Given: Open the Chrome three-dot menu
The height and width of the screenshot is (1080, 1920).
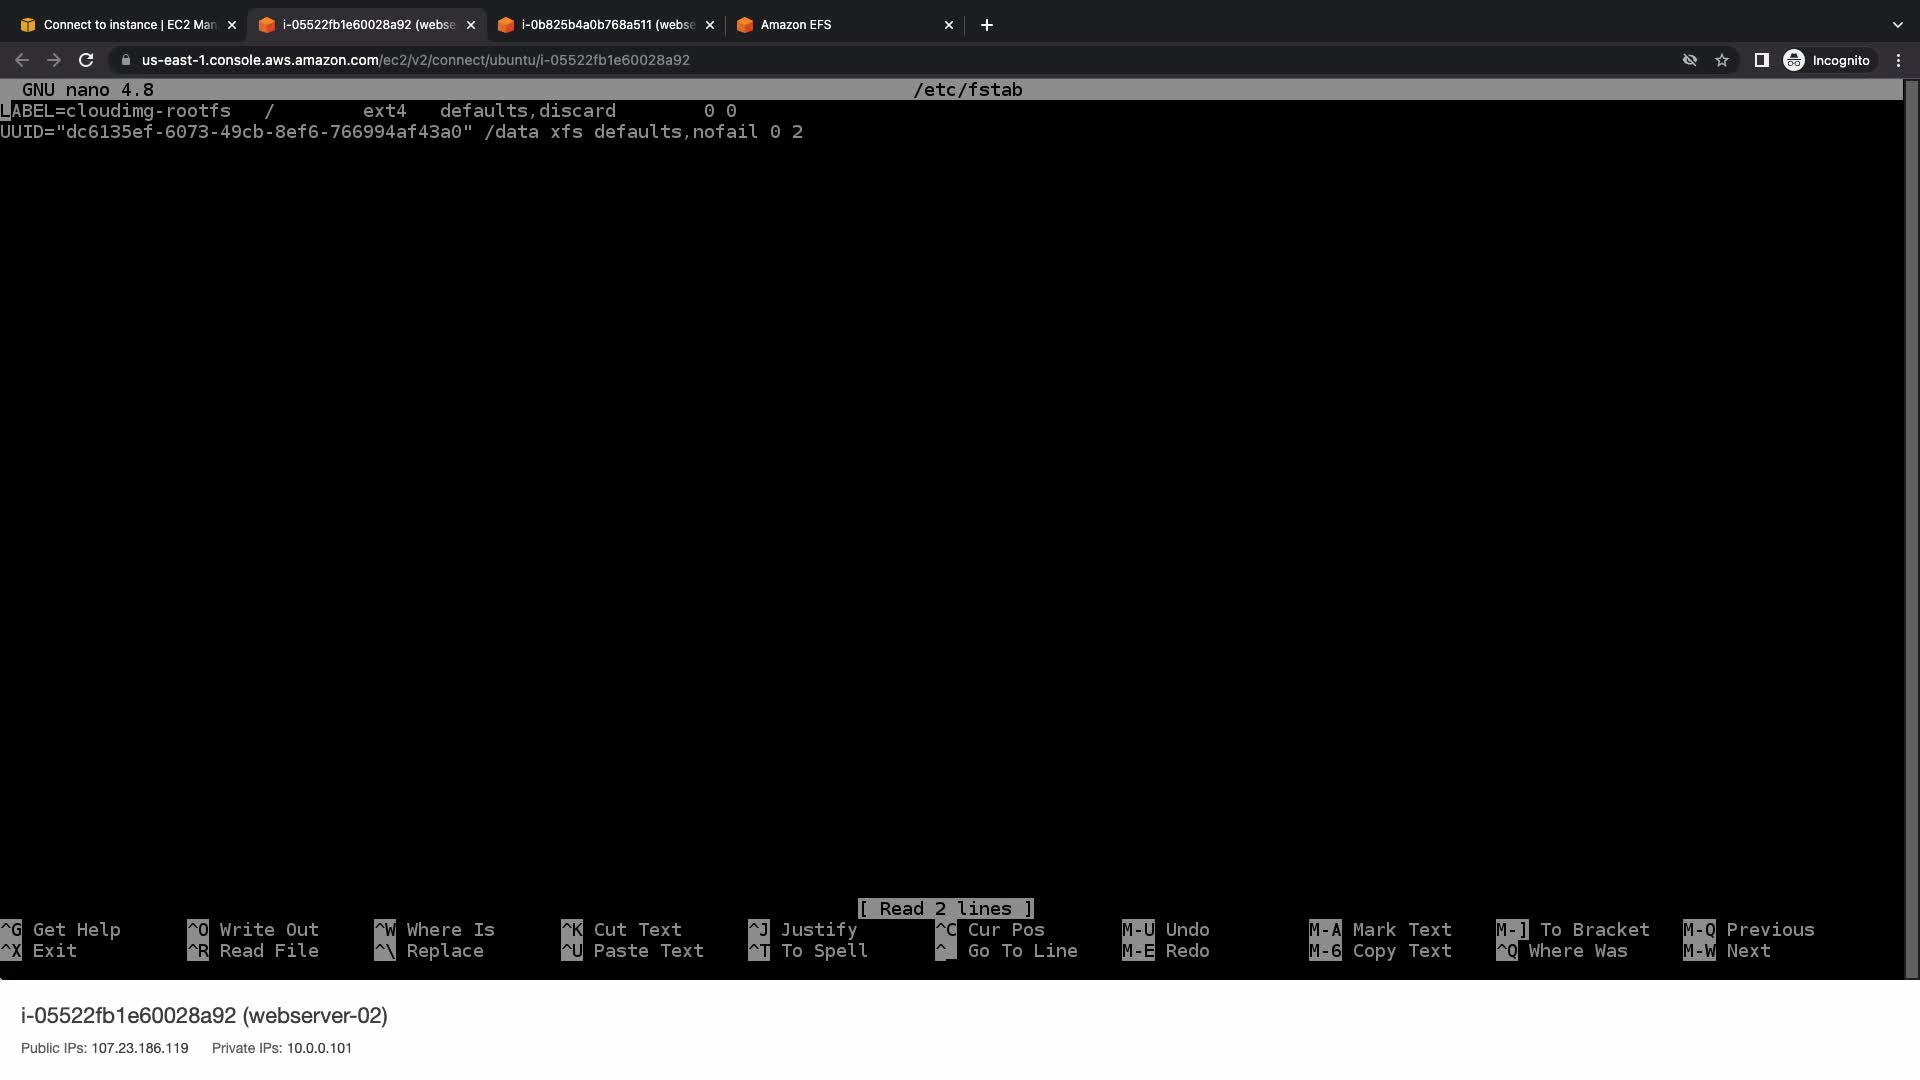Looking at the screenshot, I should [x=1898, y=60].
